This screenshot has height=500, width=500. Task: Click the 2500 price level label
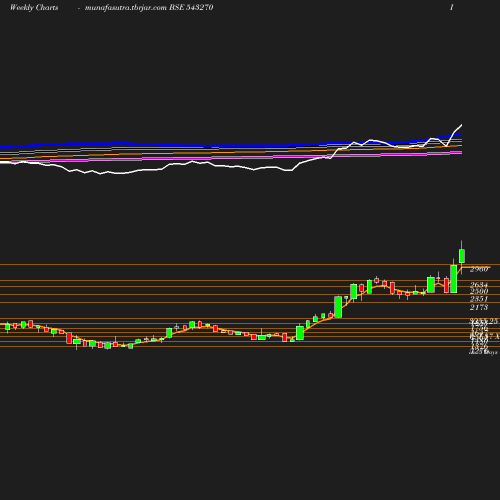(x=479, y=291)
